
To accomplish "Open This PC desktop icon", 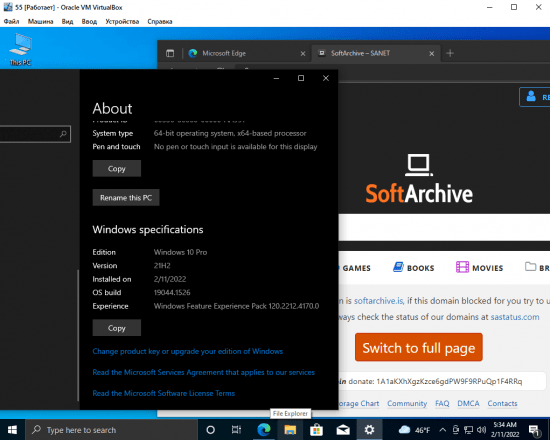I will (20, 49).
